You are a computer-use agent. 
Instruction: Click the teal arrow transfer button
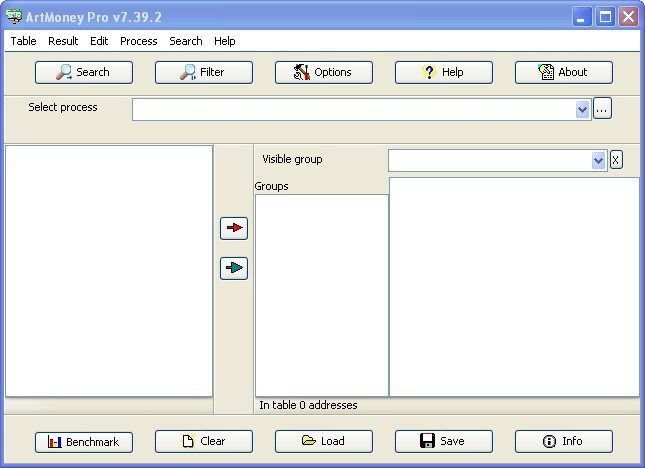click(234, 268)
